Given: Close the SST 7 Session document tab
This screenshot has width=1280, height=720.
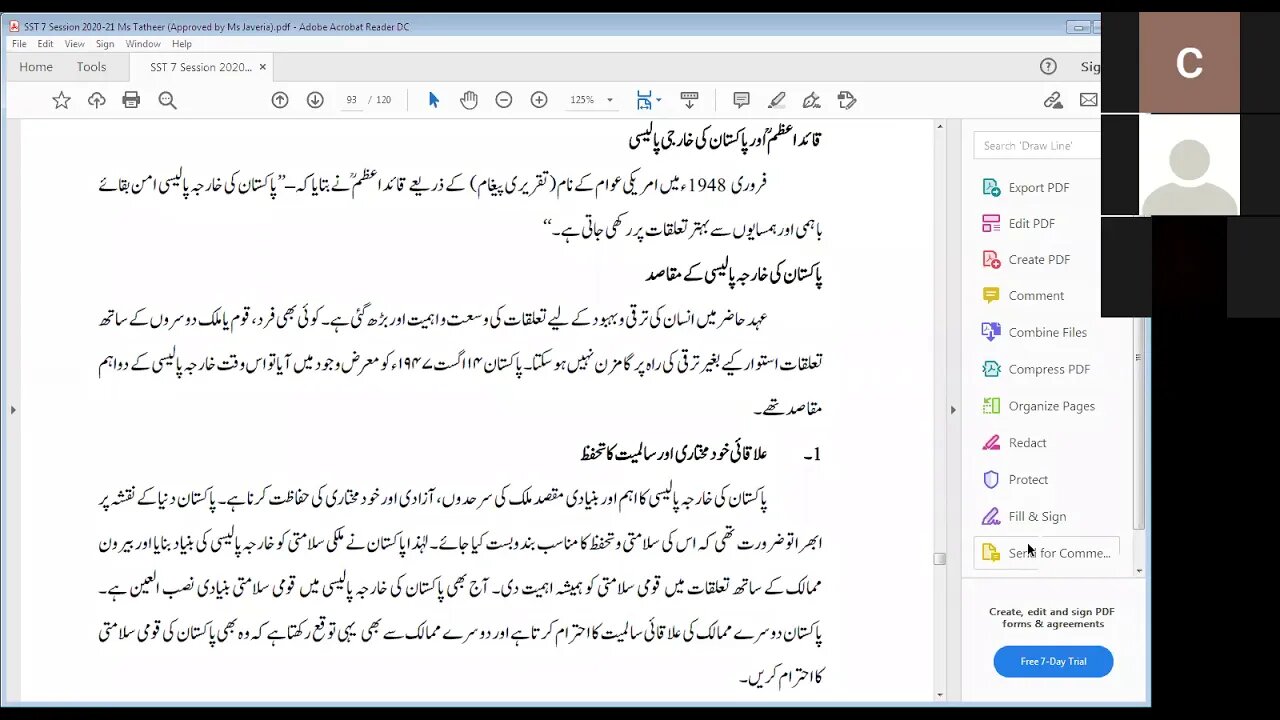Looking at the screenshot, I should point(263,67).
